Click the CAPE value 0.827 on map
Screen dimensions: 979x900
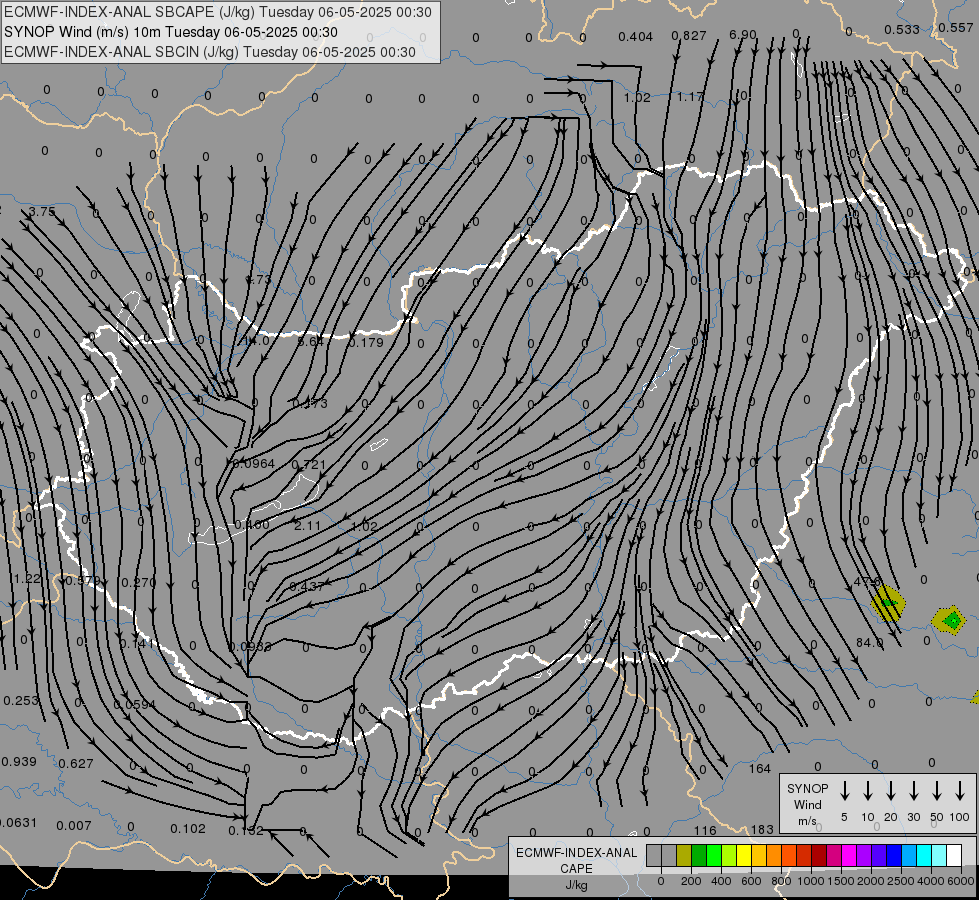(689, 36)
